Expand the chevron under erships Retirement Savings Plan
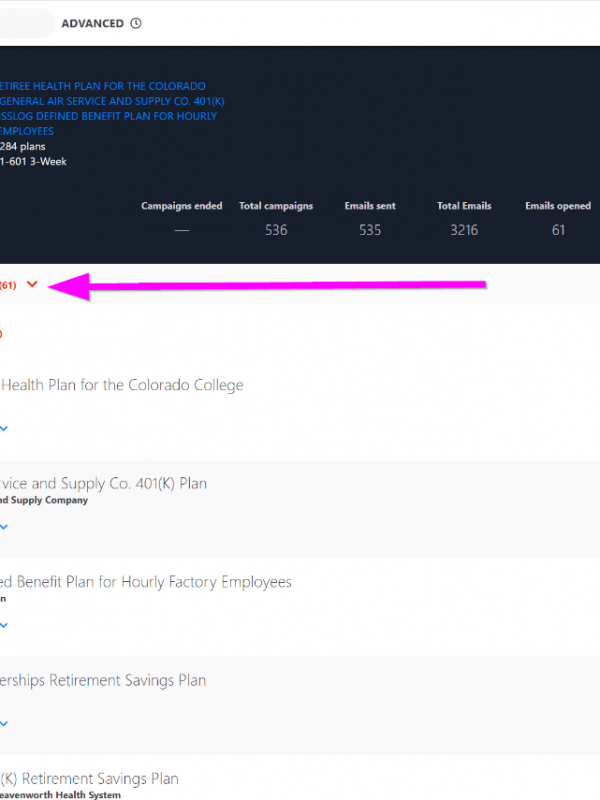The height and width of the screenshot is (800, 600). click(x=4, y=723)
